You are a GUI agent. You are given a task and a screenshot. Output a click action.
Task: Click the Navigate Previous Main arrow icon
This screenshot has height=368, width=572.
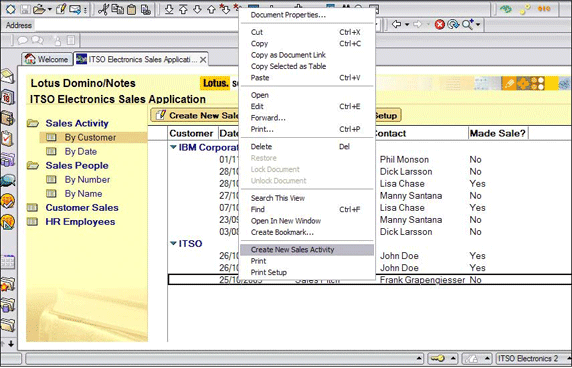[x=183, y=9]
